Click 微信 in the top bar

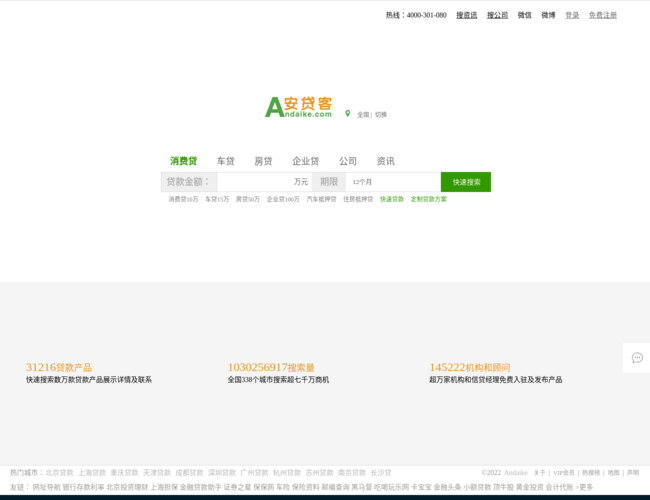coord(524,15)
